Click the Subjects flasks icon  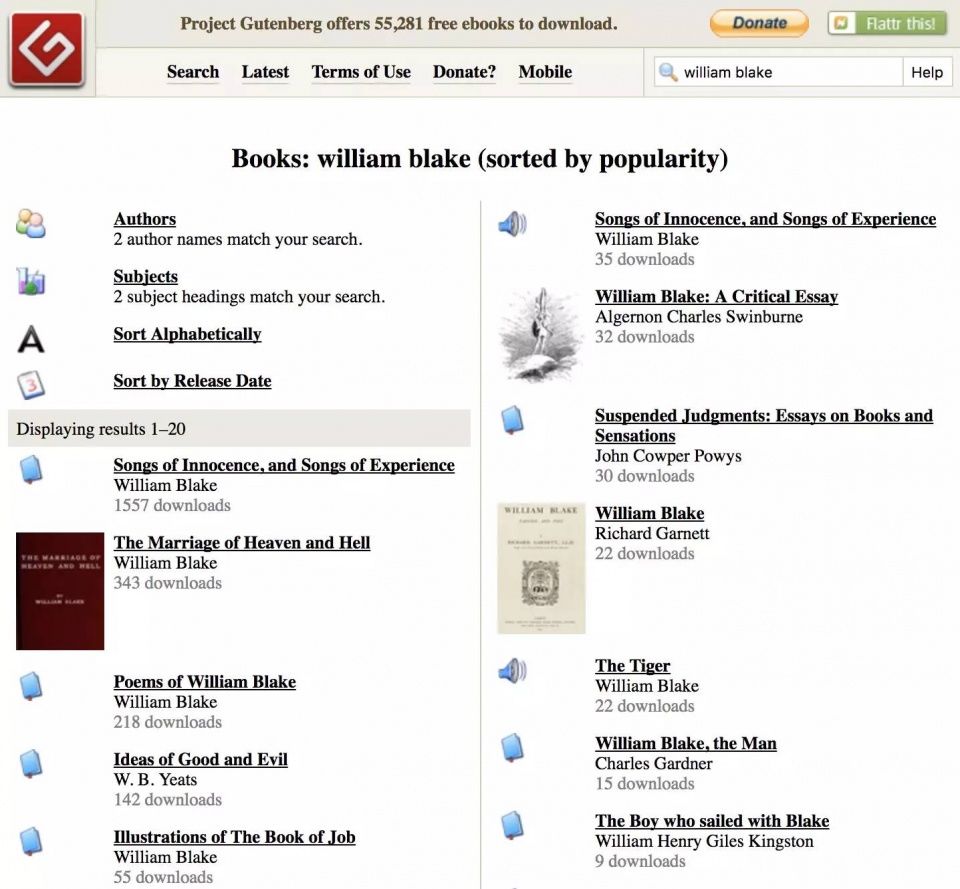tap(31, 281)
